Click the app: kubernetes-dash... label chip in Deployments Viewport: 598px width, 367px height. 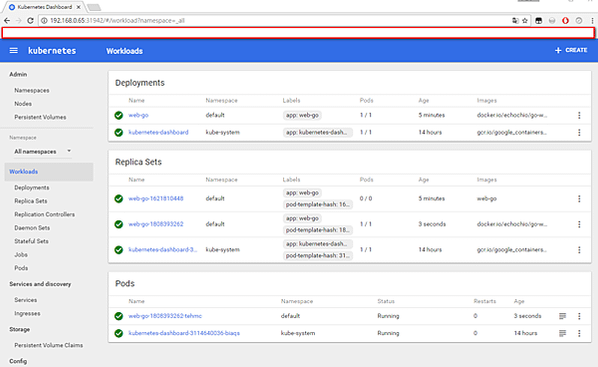pyautogui.click(x=317, y=132)
